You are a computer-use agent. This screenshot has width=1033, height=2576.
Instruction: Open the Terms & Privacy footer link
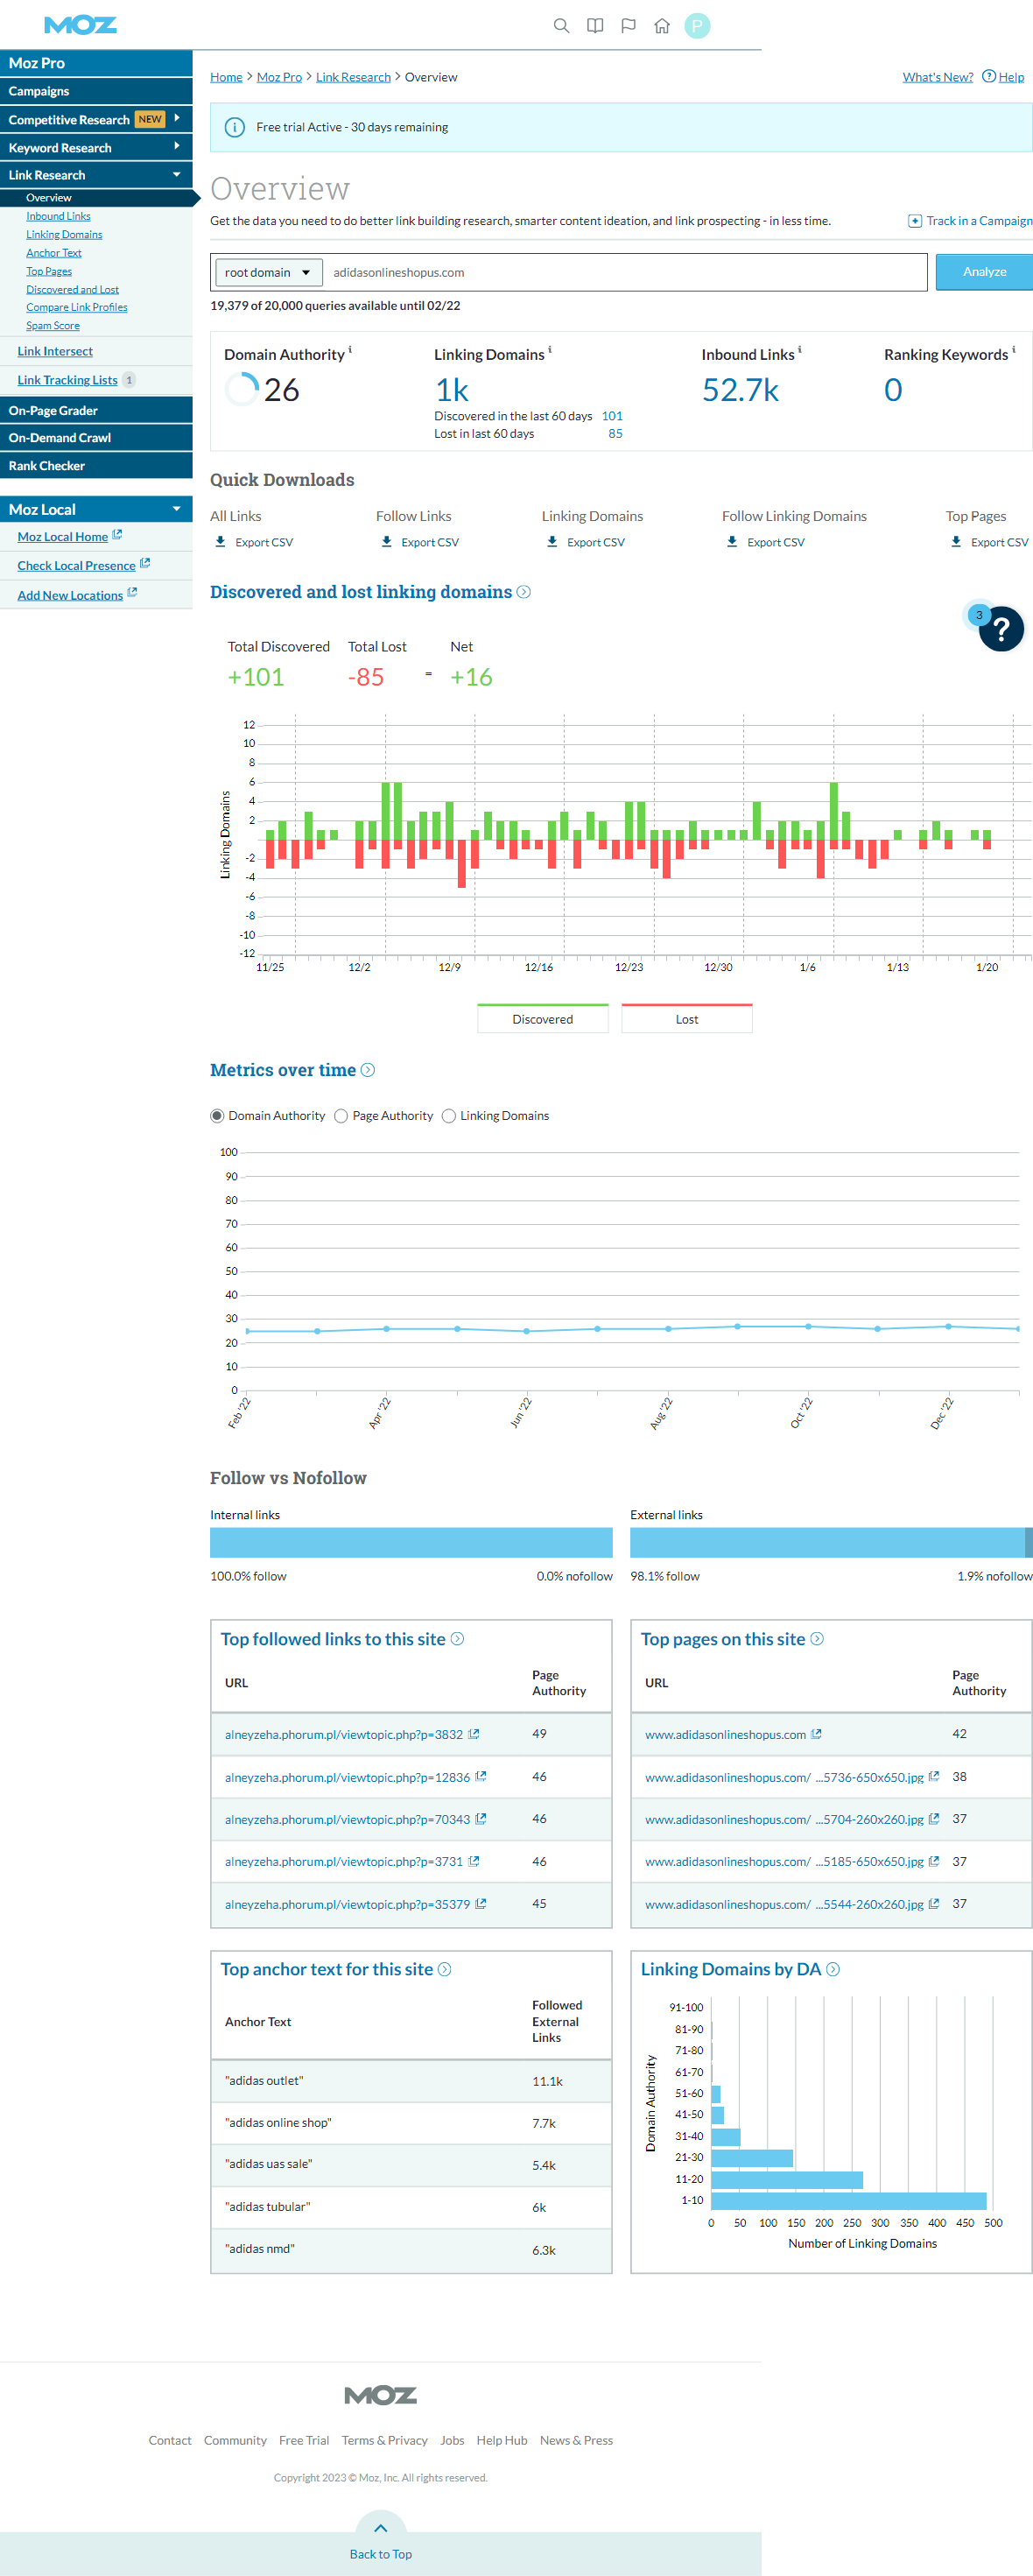click(384, 2440)
